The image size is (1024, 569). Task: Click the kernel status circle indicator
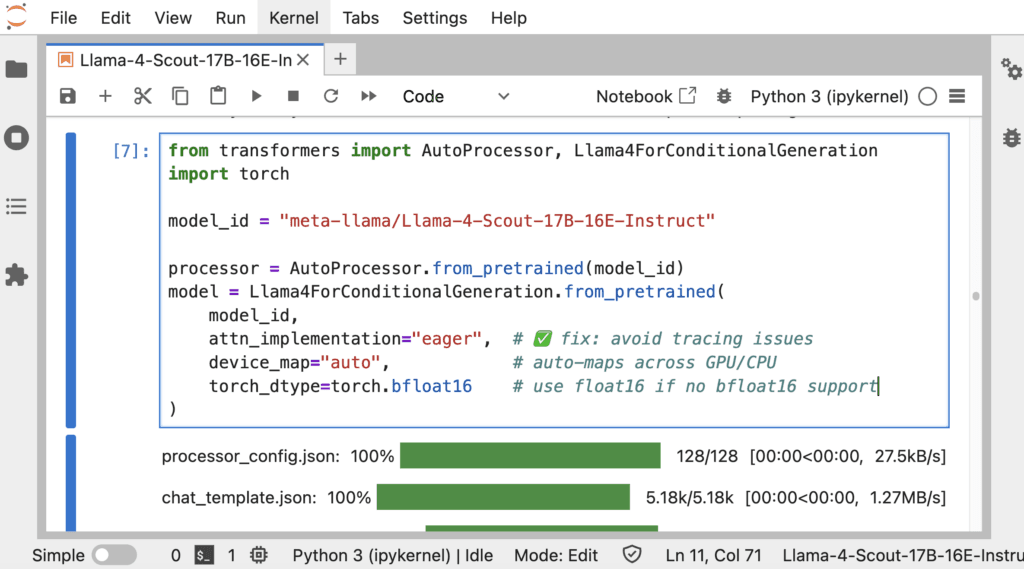[927, 97]
